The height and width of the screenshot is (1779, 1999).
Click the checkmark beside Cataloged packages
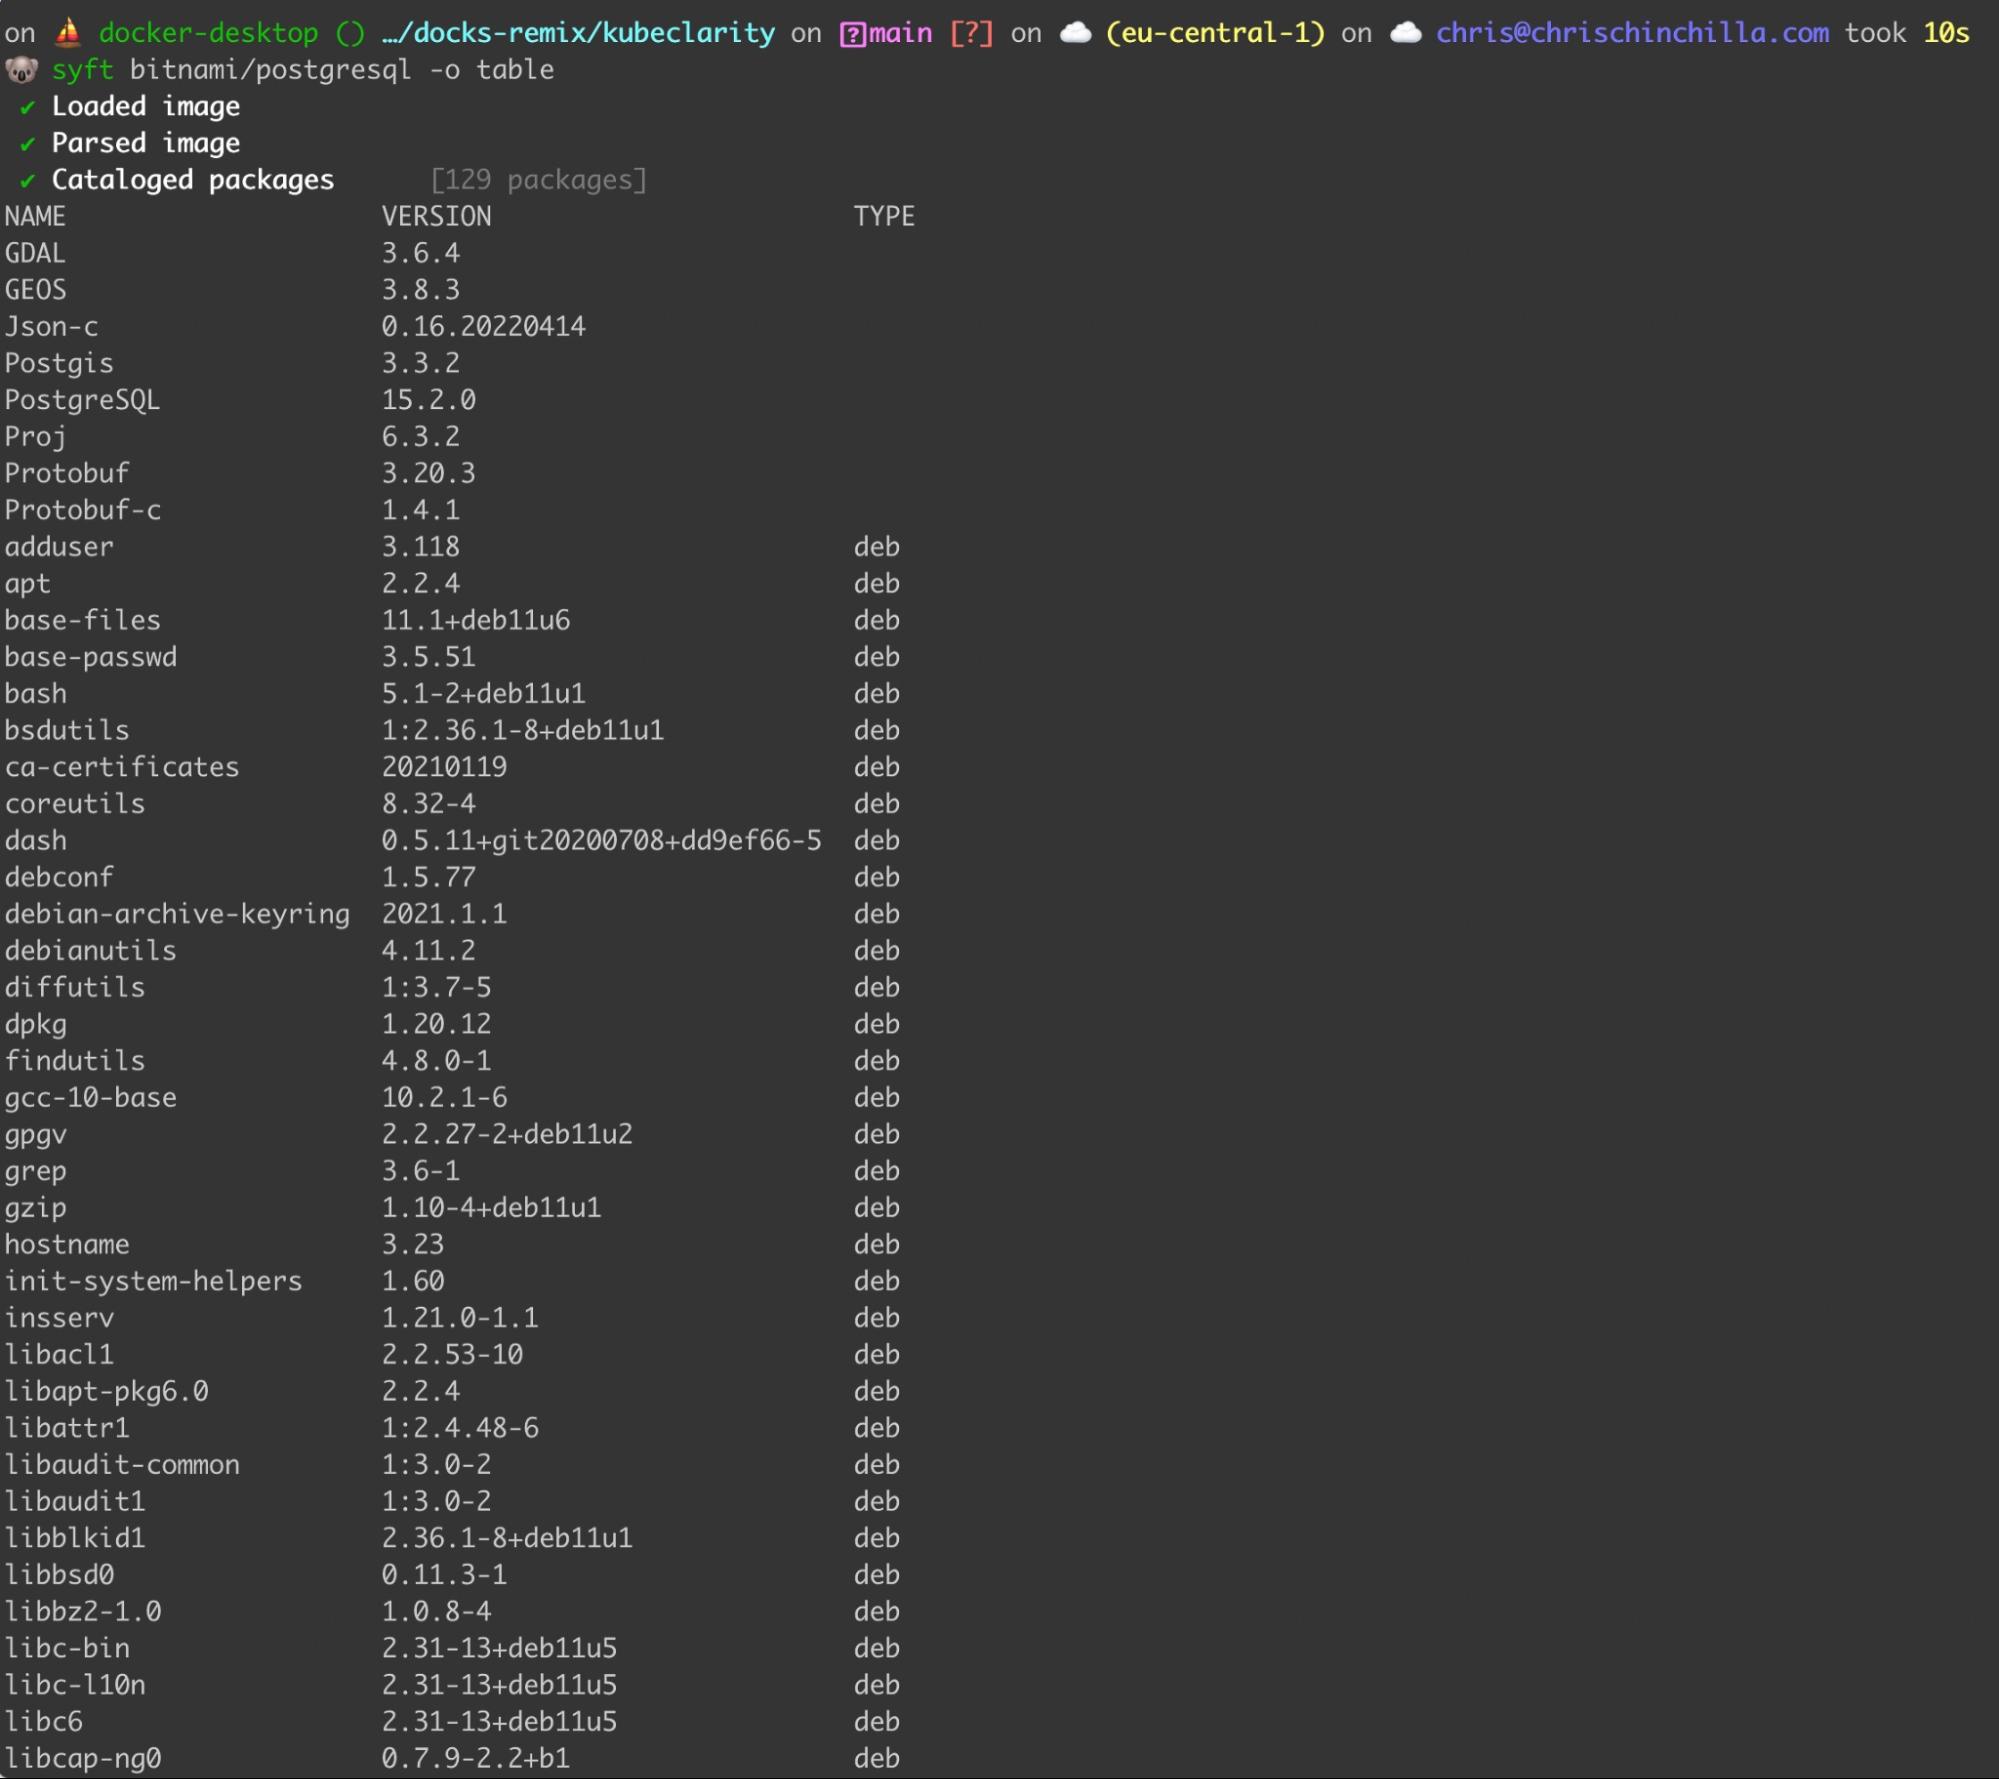coord(27,181)
